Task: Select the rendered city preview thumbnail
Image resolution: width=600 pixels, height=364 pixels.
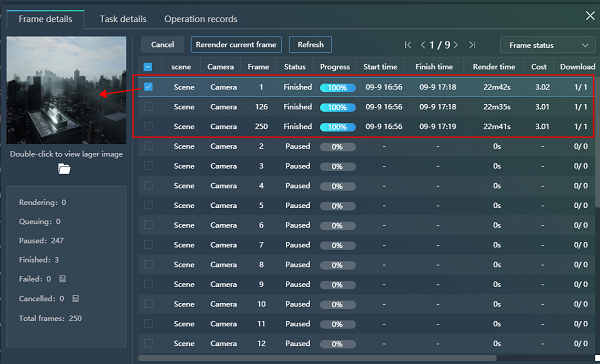Action: (66, 90)
